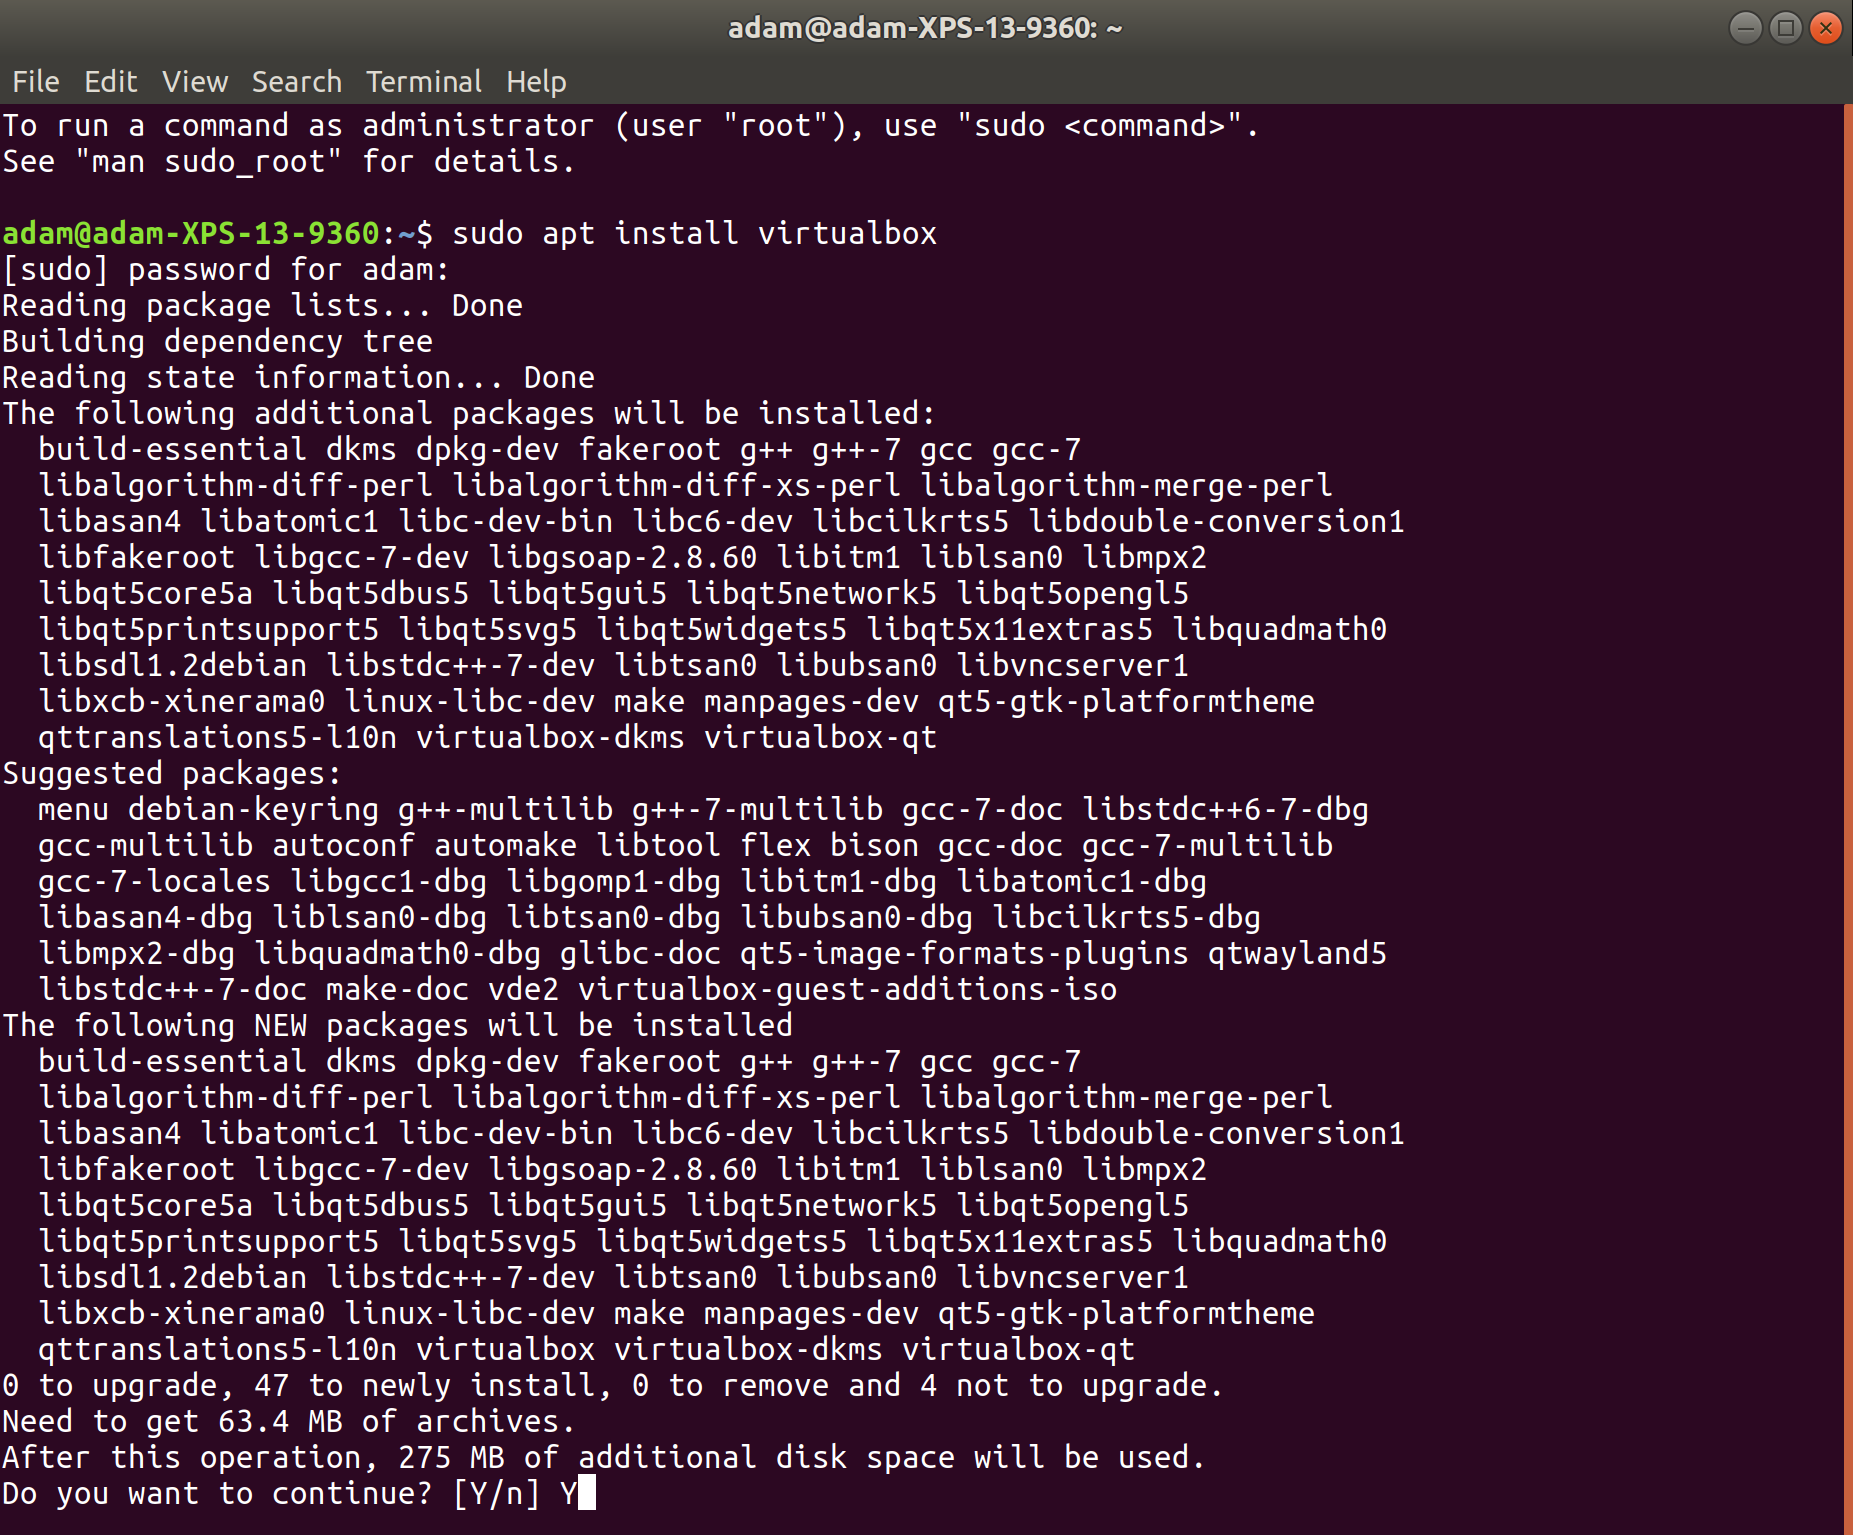Open the File menu
Viewport: 1853px width, 1535px height.
click(36, 81)
